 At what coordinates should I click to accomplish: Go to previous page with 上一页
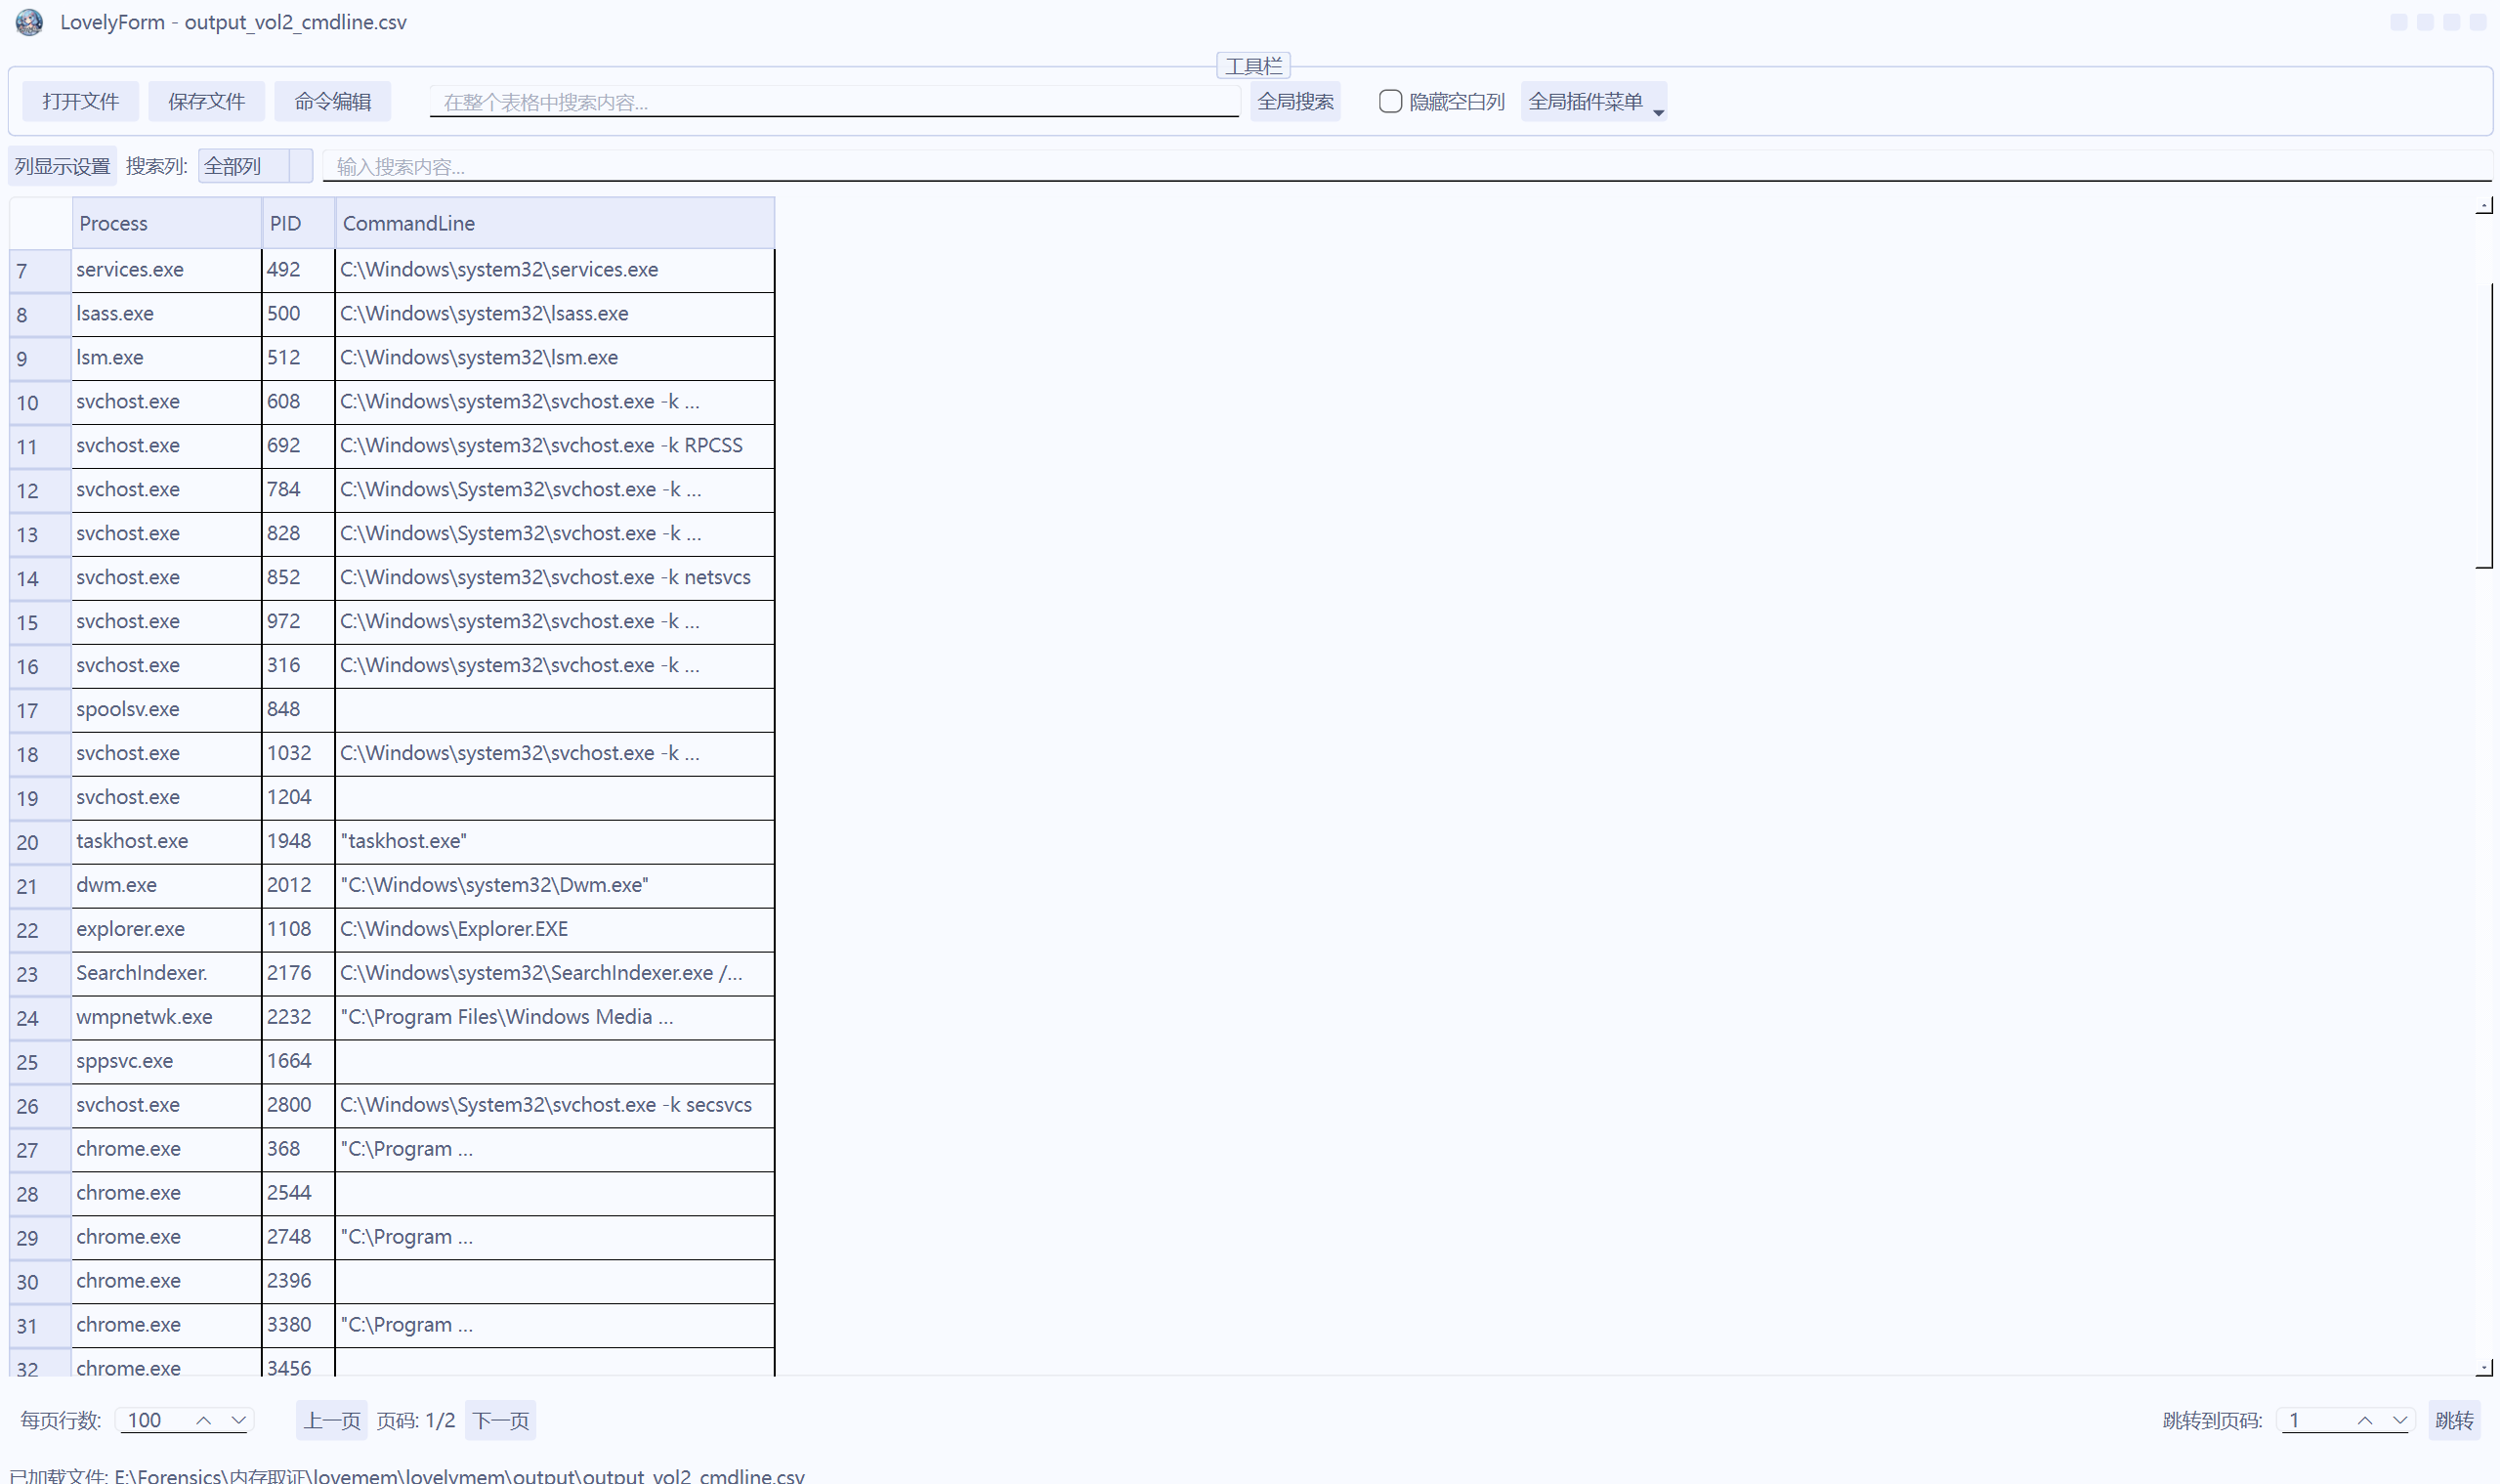[x=331, y=1421]
